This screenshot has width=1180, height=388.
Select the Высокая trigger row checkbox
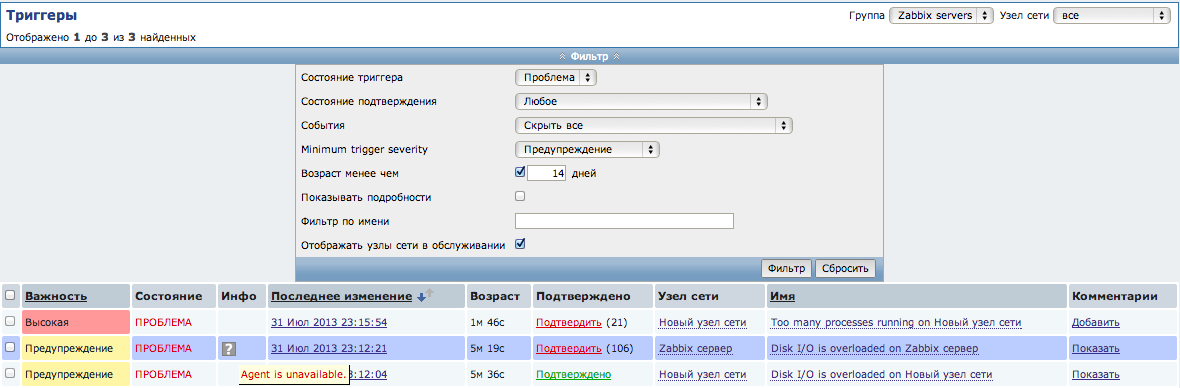10,322
